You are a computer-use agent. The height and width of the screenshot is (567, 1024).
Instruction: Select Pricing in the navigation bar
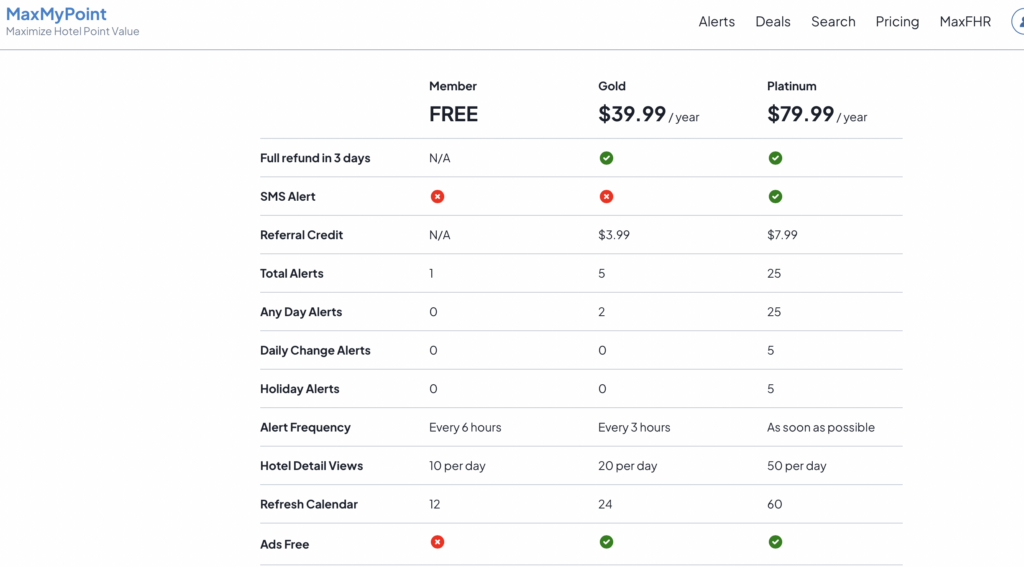(897, 22)
